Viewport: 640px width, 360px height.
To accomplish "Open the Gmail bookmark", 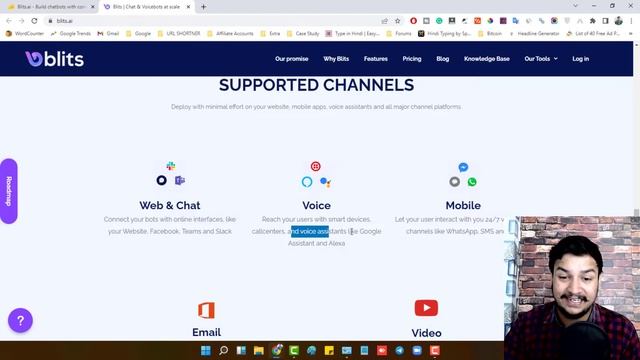I will tap(108, 33).
